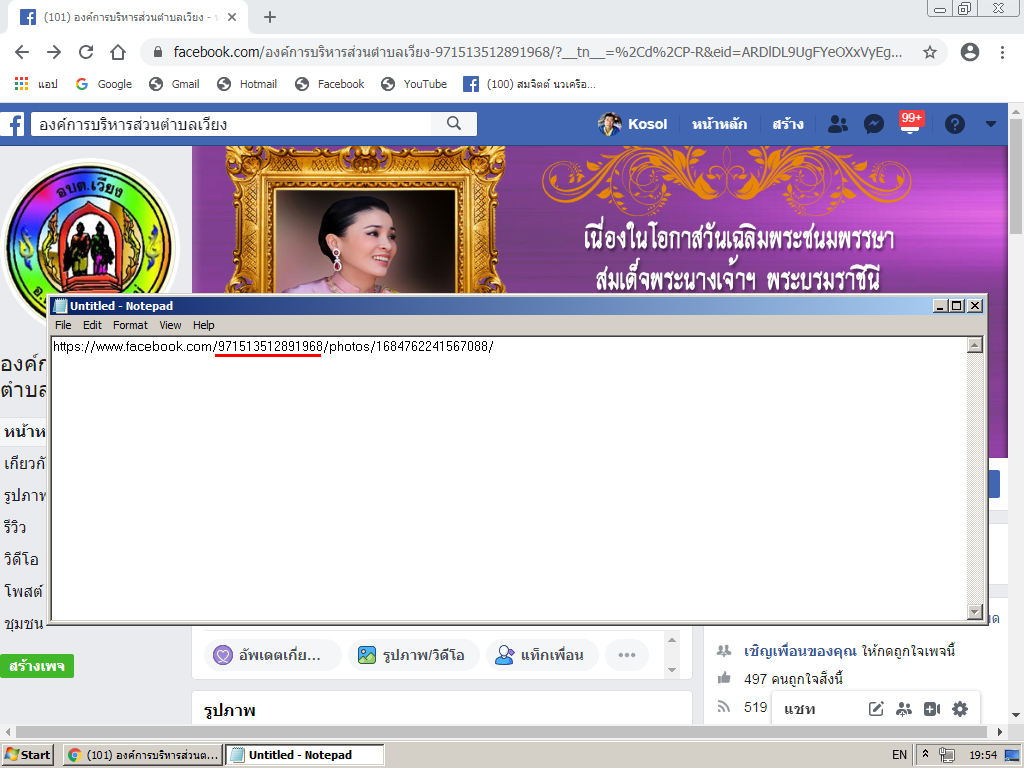Choose แท็กเพื่อน tag friends option
The height and width of the screenshot is (768, 1024).
[x=542, y=655]
